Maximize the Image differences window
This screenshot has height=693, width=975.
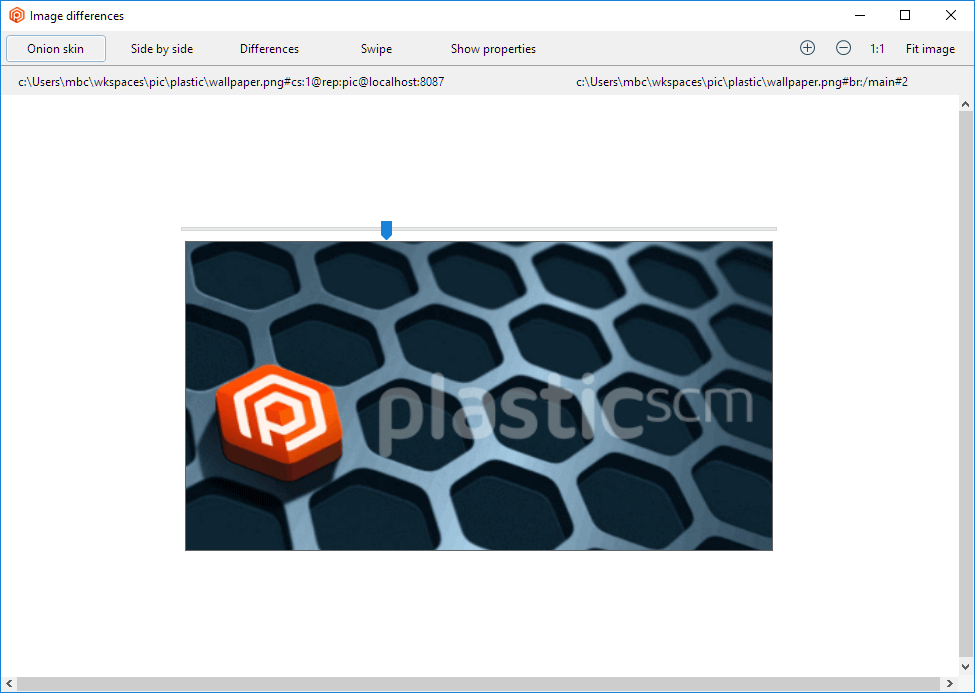pos(905,16)
